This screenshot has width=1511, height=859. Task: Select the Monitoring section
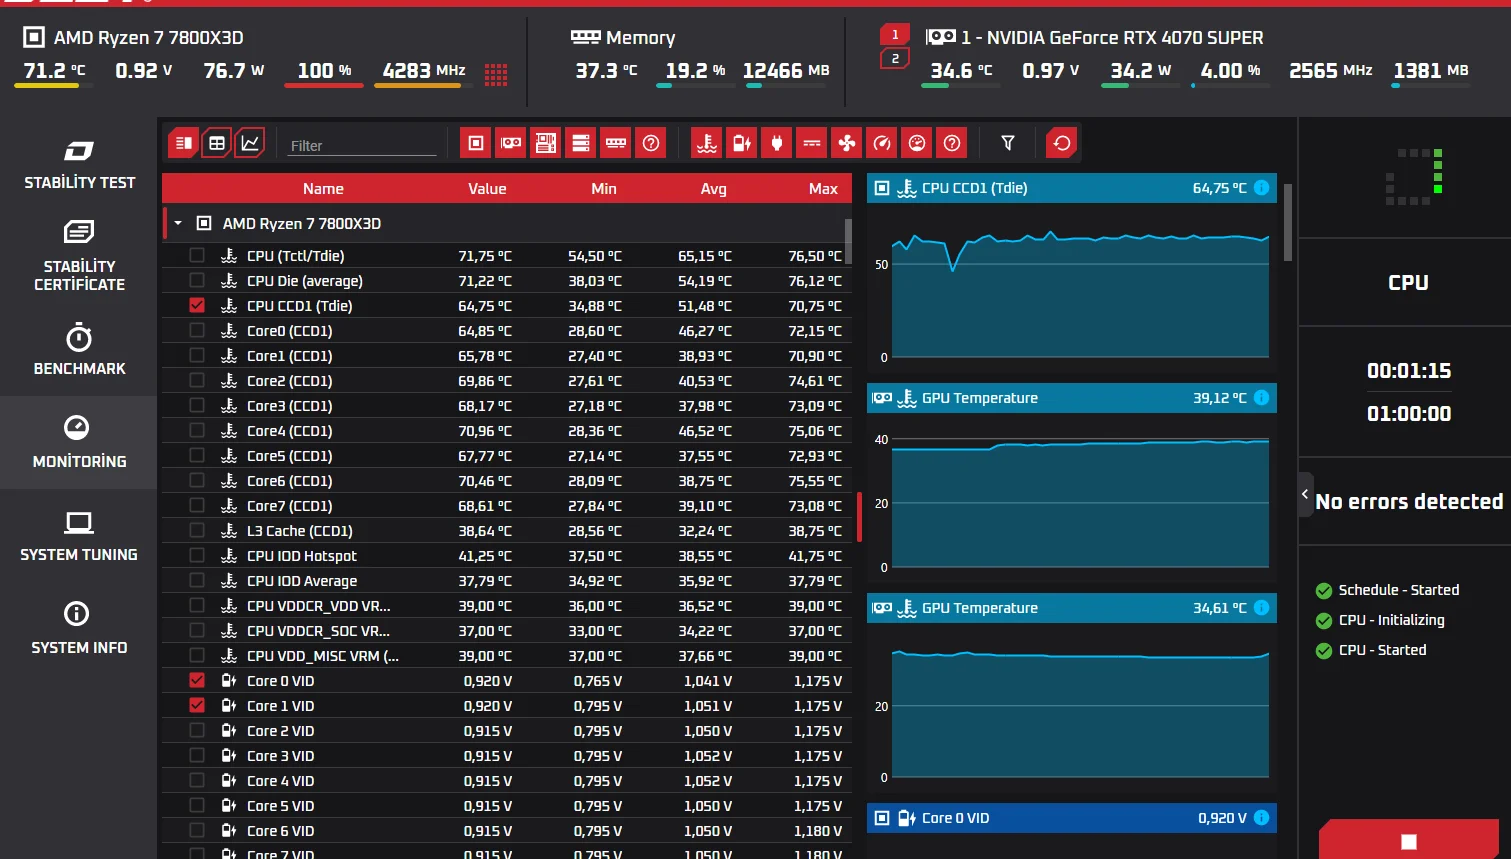tap(79, 442)
